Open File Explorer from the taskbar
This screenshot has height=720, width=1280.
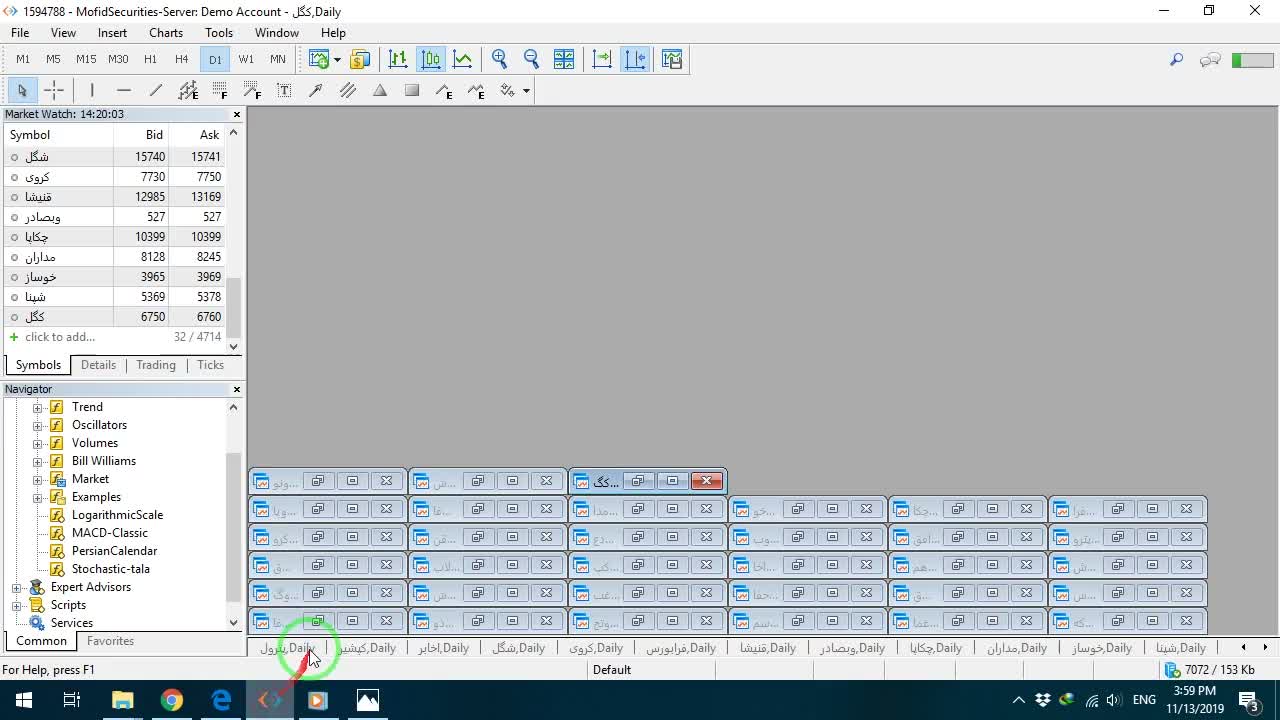122,700
